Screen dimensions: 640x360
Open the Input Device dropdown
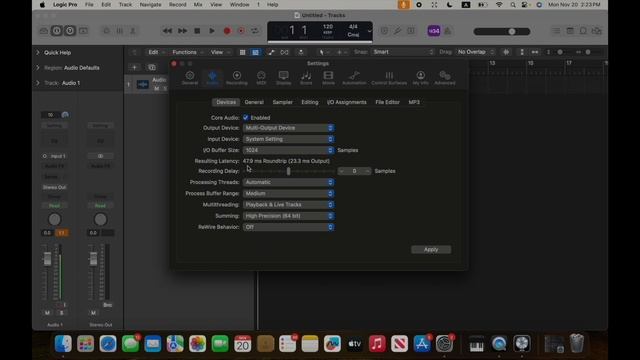click(x=289, y=139)
